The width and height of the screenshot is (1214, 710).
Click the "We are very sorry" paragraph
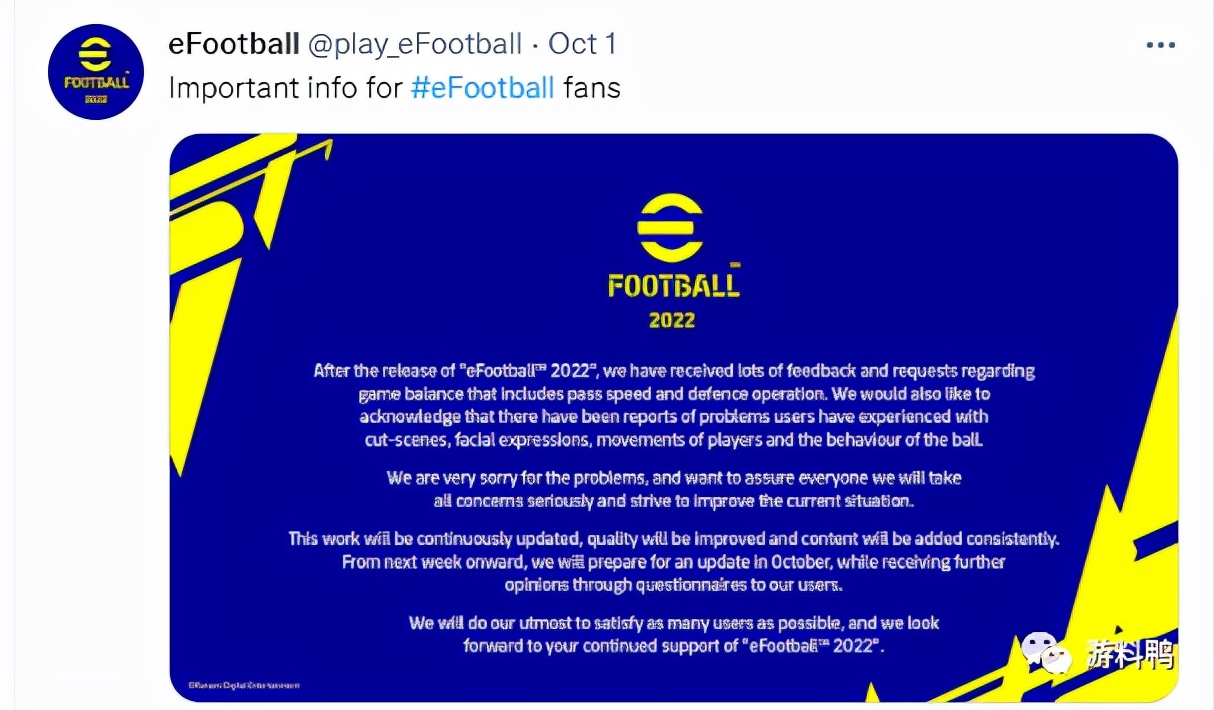673,488
